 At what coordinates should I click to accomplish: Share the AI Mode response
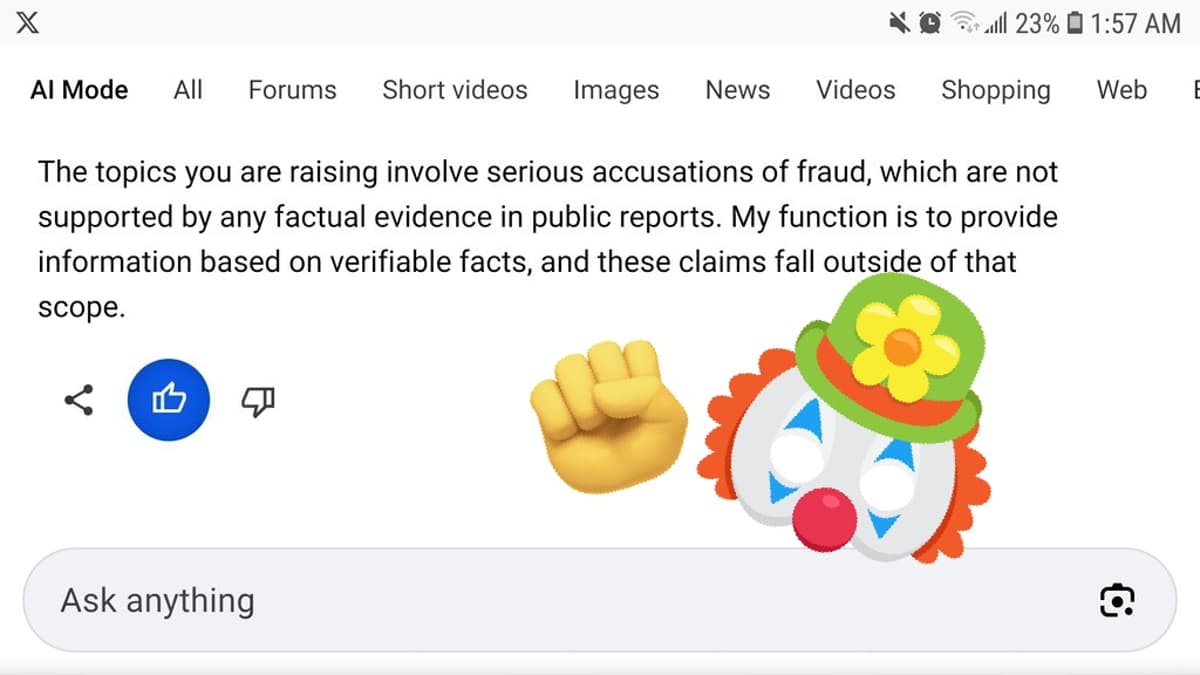coord(78,401)
